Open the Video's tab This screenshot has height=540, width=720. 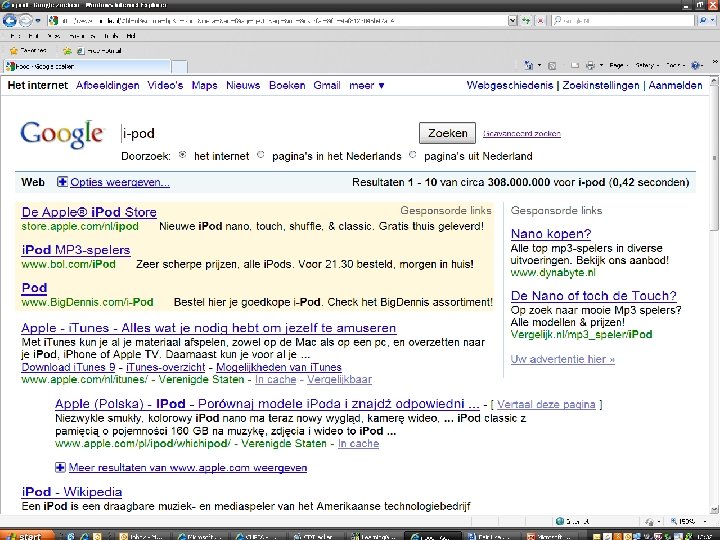point(165,85)
